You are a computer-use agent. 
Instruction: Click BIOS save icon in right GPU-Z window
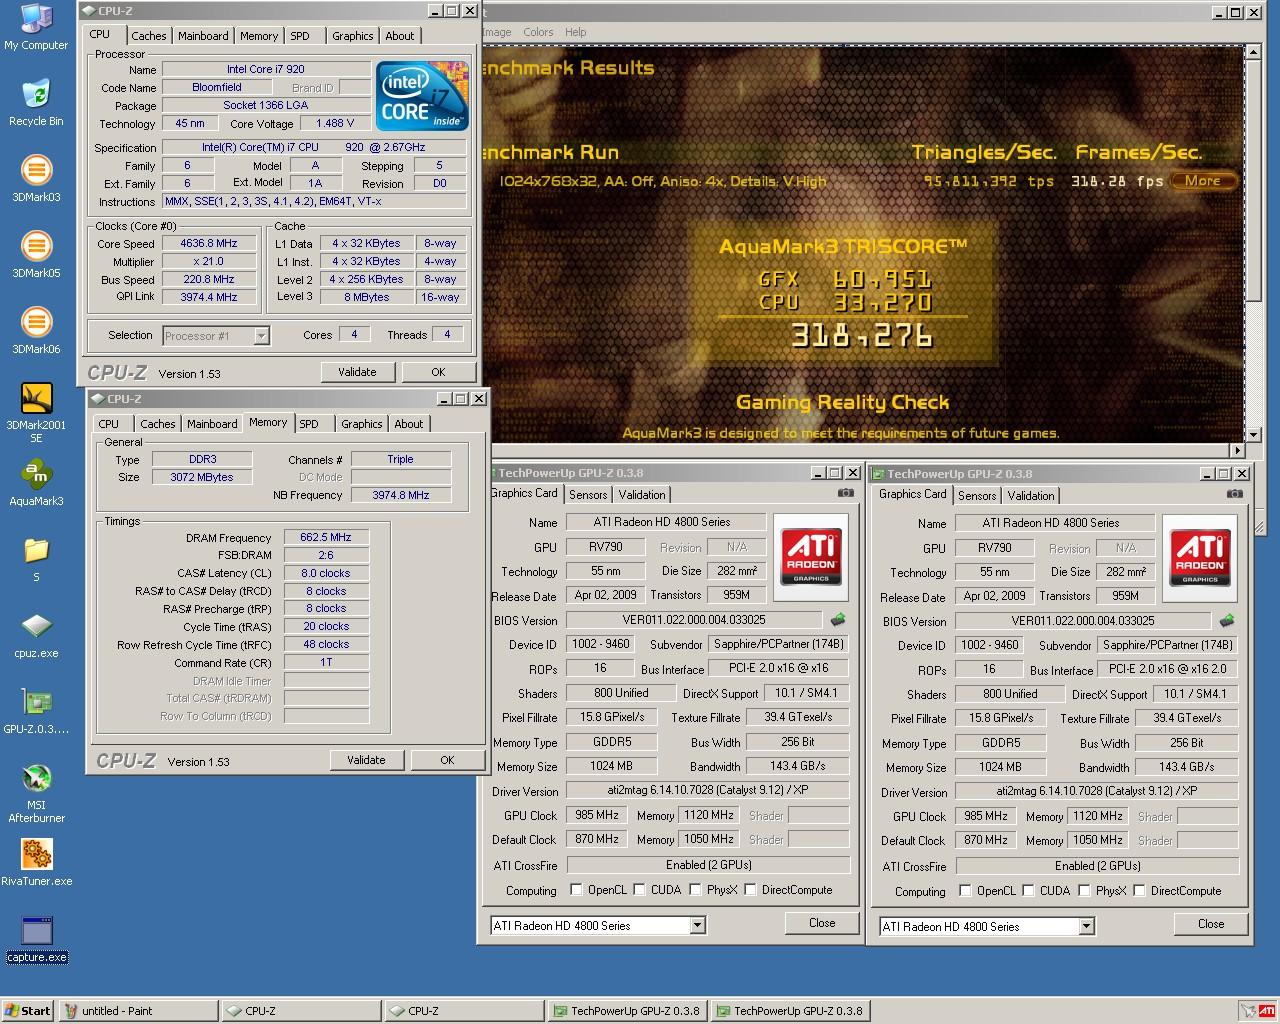pyautogui.click(x=1227, y=621)
